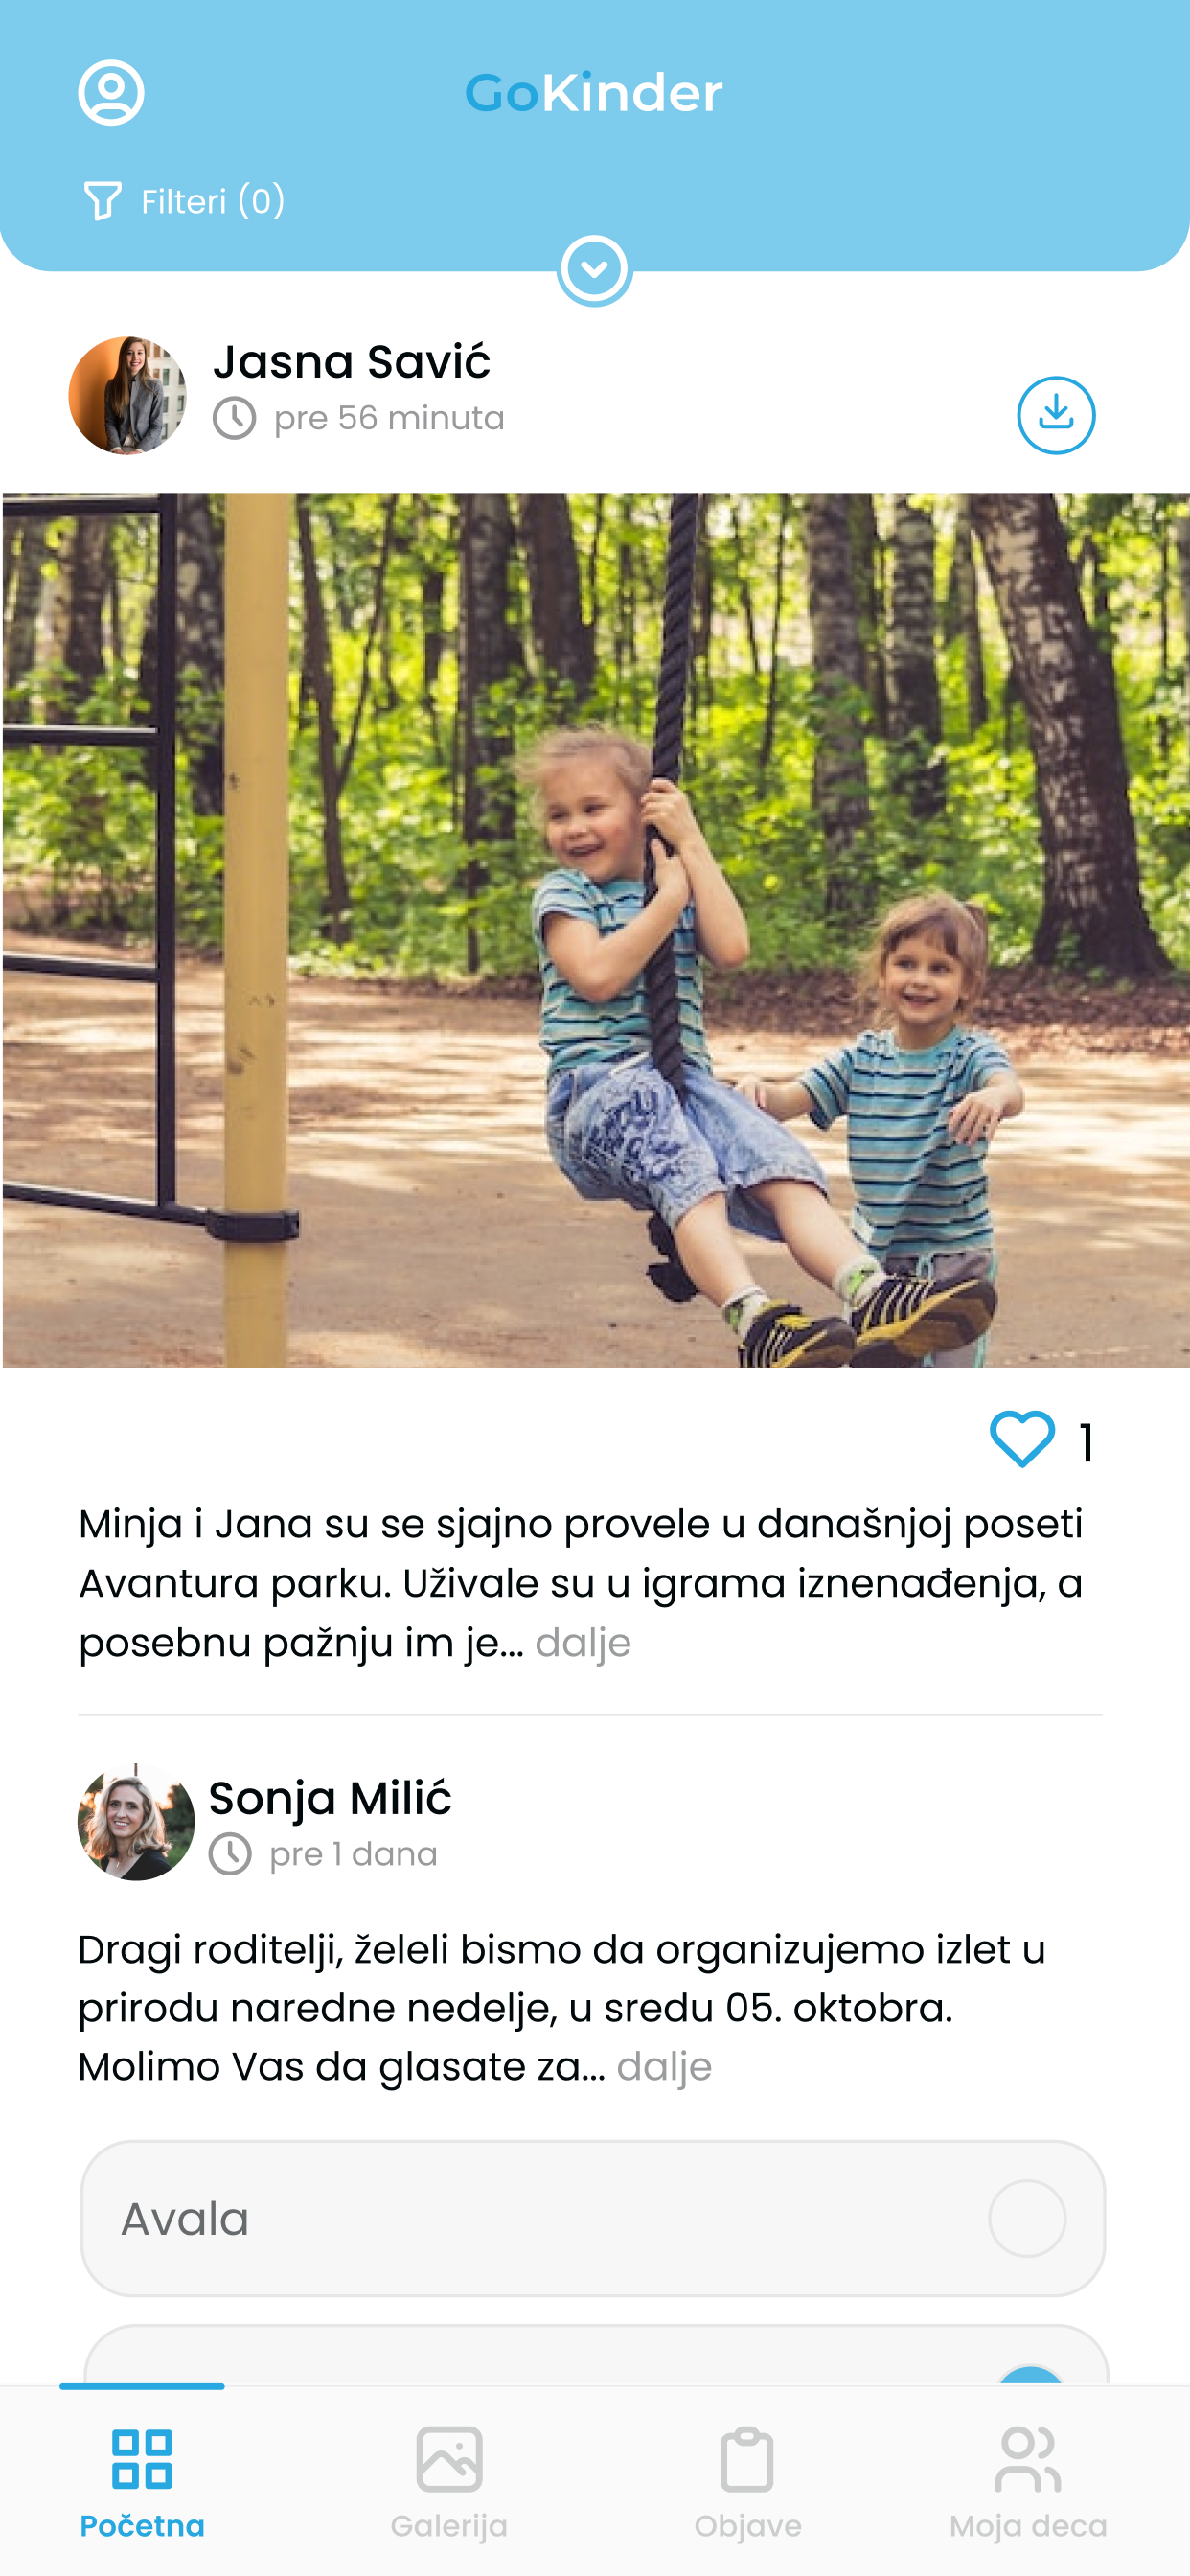Click the filter funnel icon

(102, 201)
